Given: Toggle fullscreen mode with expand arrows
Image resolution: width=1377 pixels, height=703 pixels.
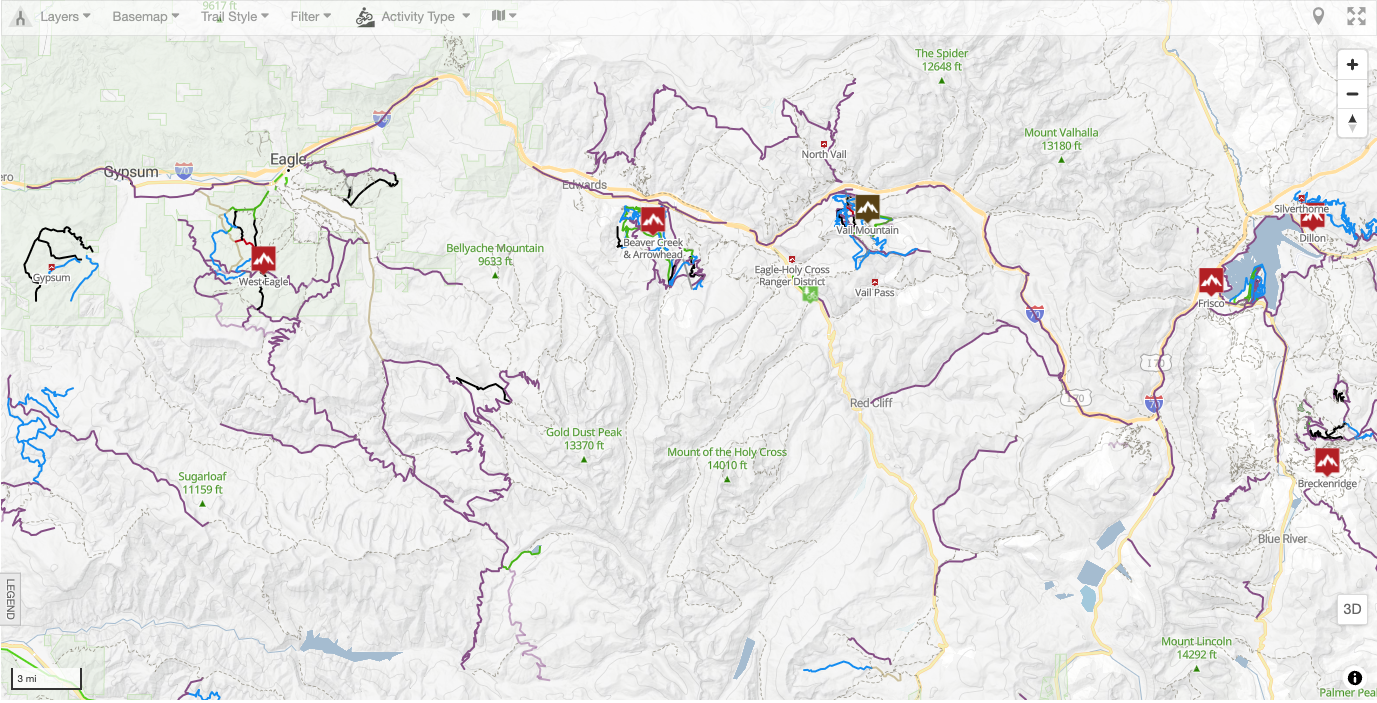Looking at the screenshot, I should click(x=1355, y=15).
